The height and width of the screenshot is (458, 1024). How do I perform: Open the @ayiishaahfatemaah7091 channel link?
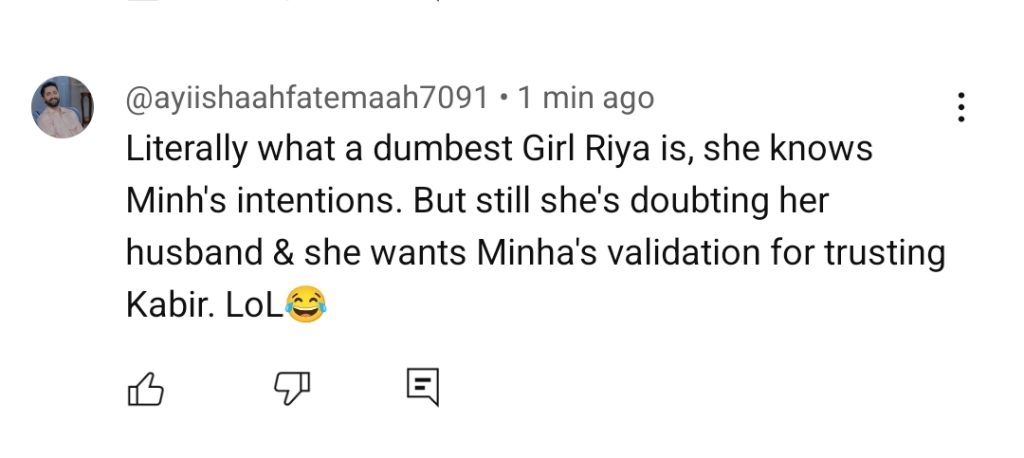[x=308, y=98]
